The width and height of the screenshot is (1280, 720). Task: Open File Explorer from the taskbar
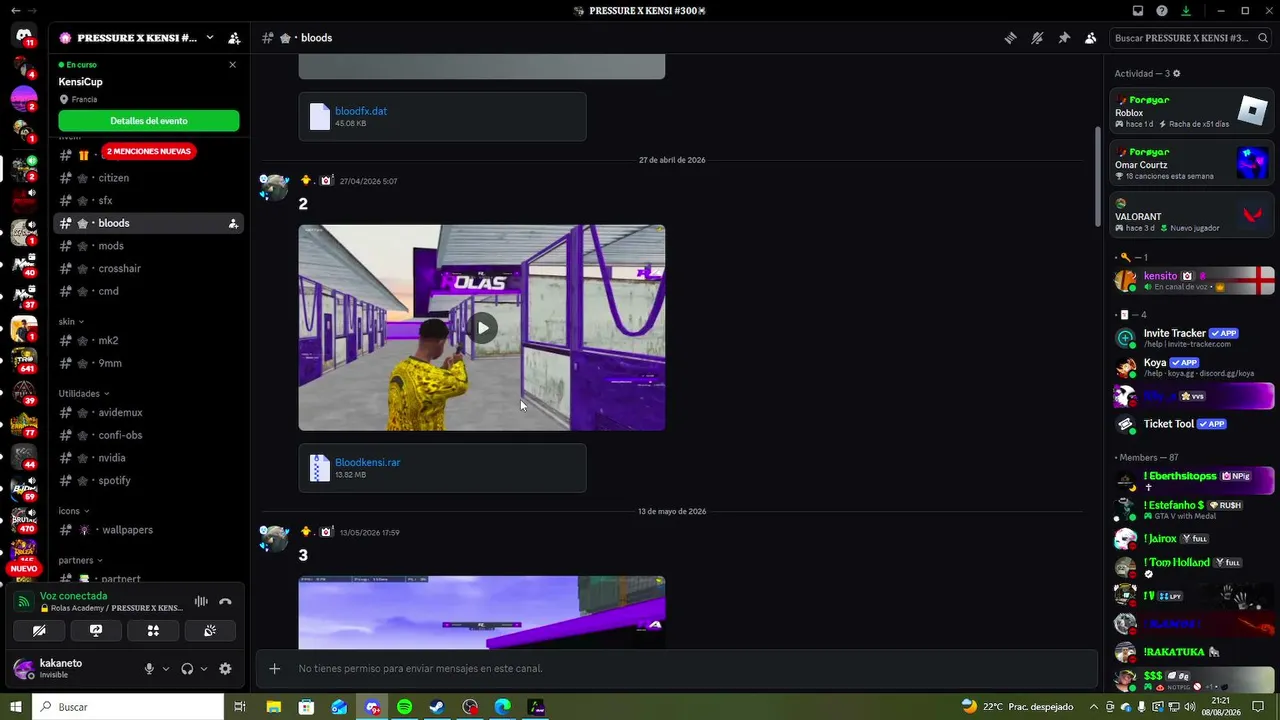point(273,707)
